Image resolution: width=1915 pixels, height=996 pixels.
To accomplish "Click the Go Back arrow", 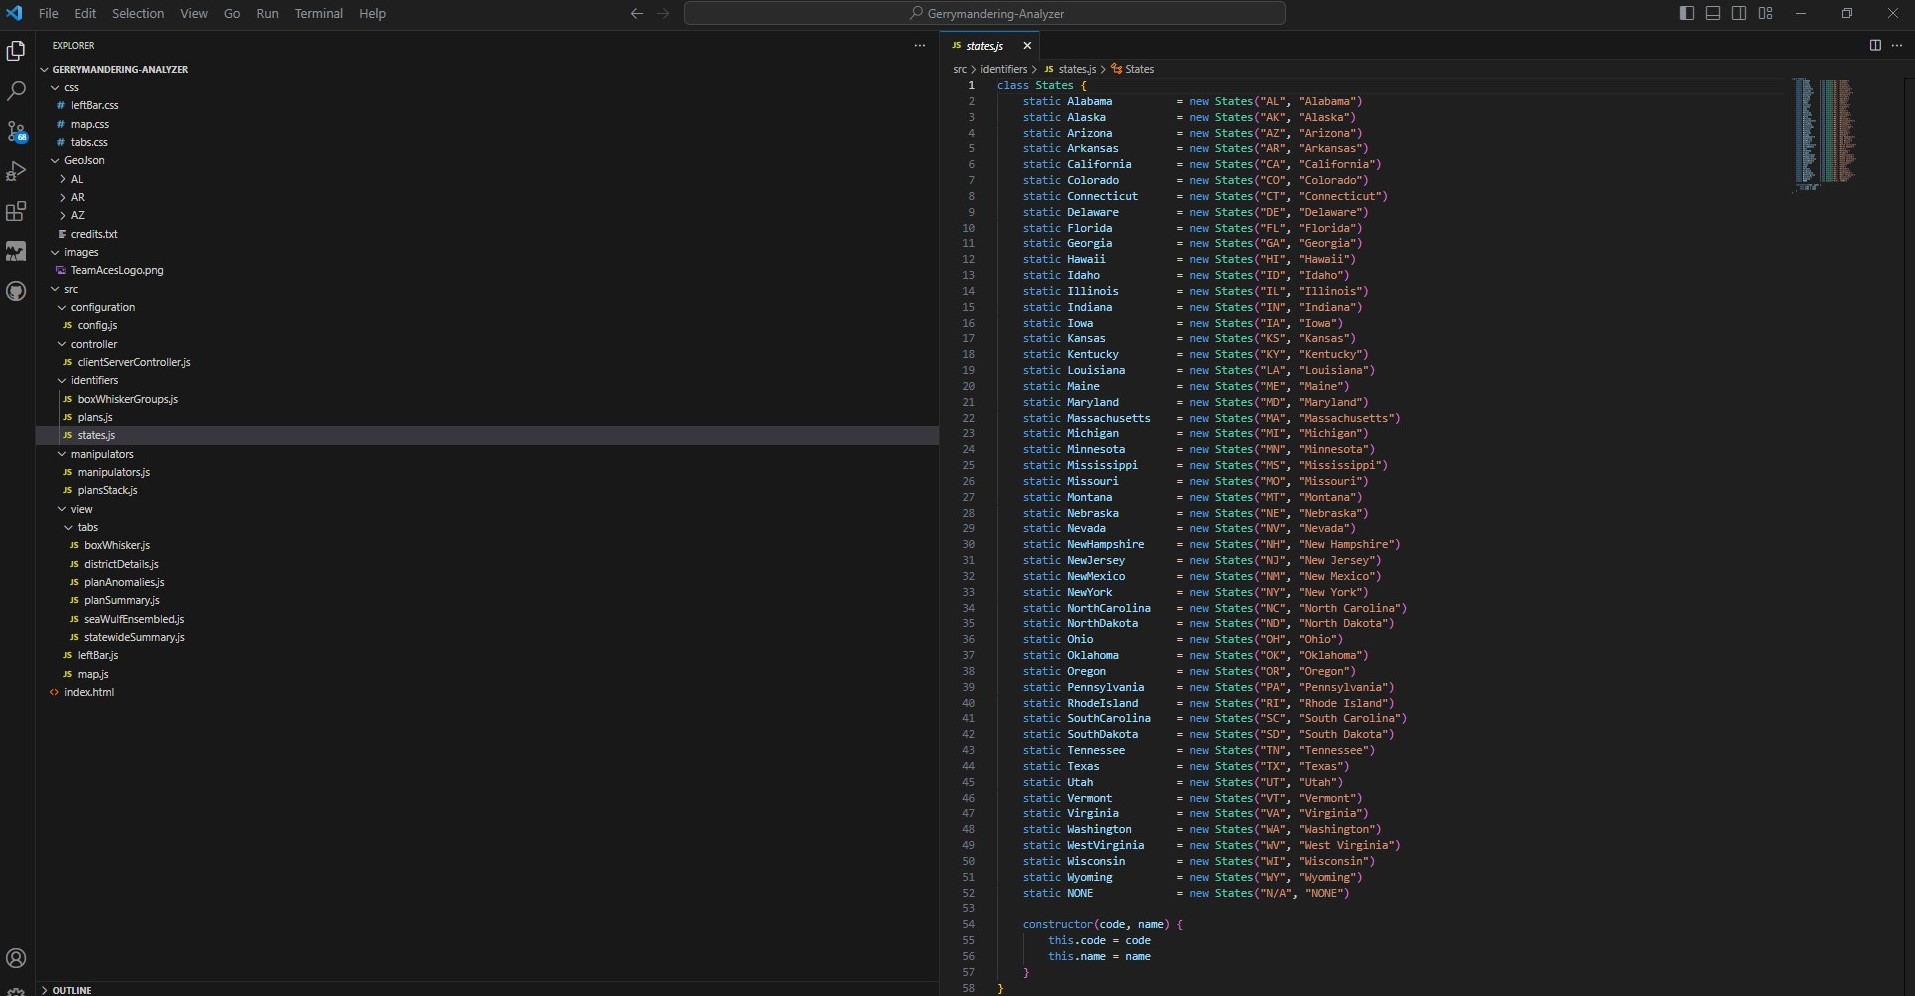I will click(637, 13).
